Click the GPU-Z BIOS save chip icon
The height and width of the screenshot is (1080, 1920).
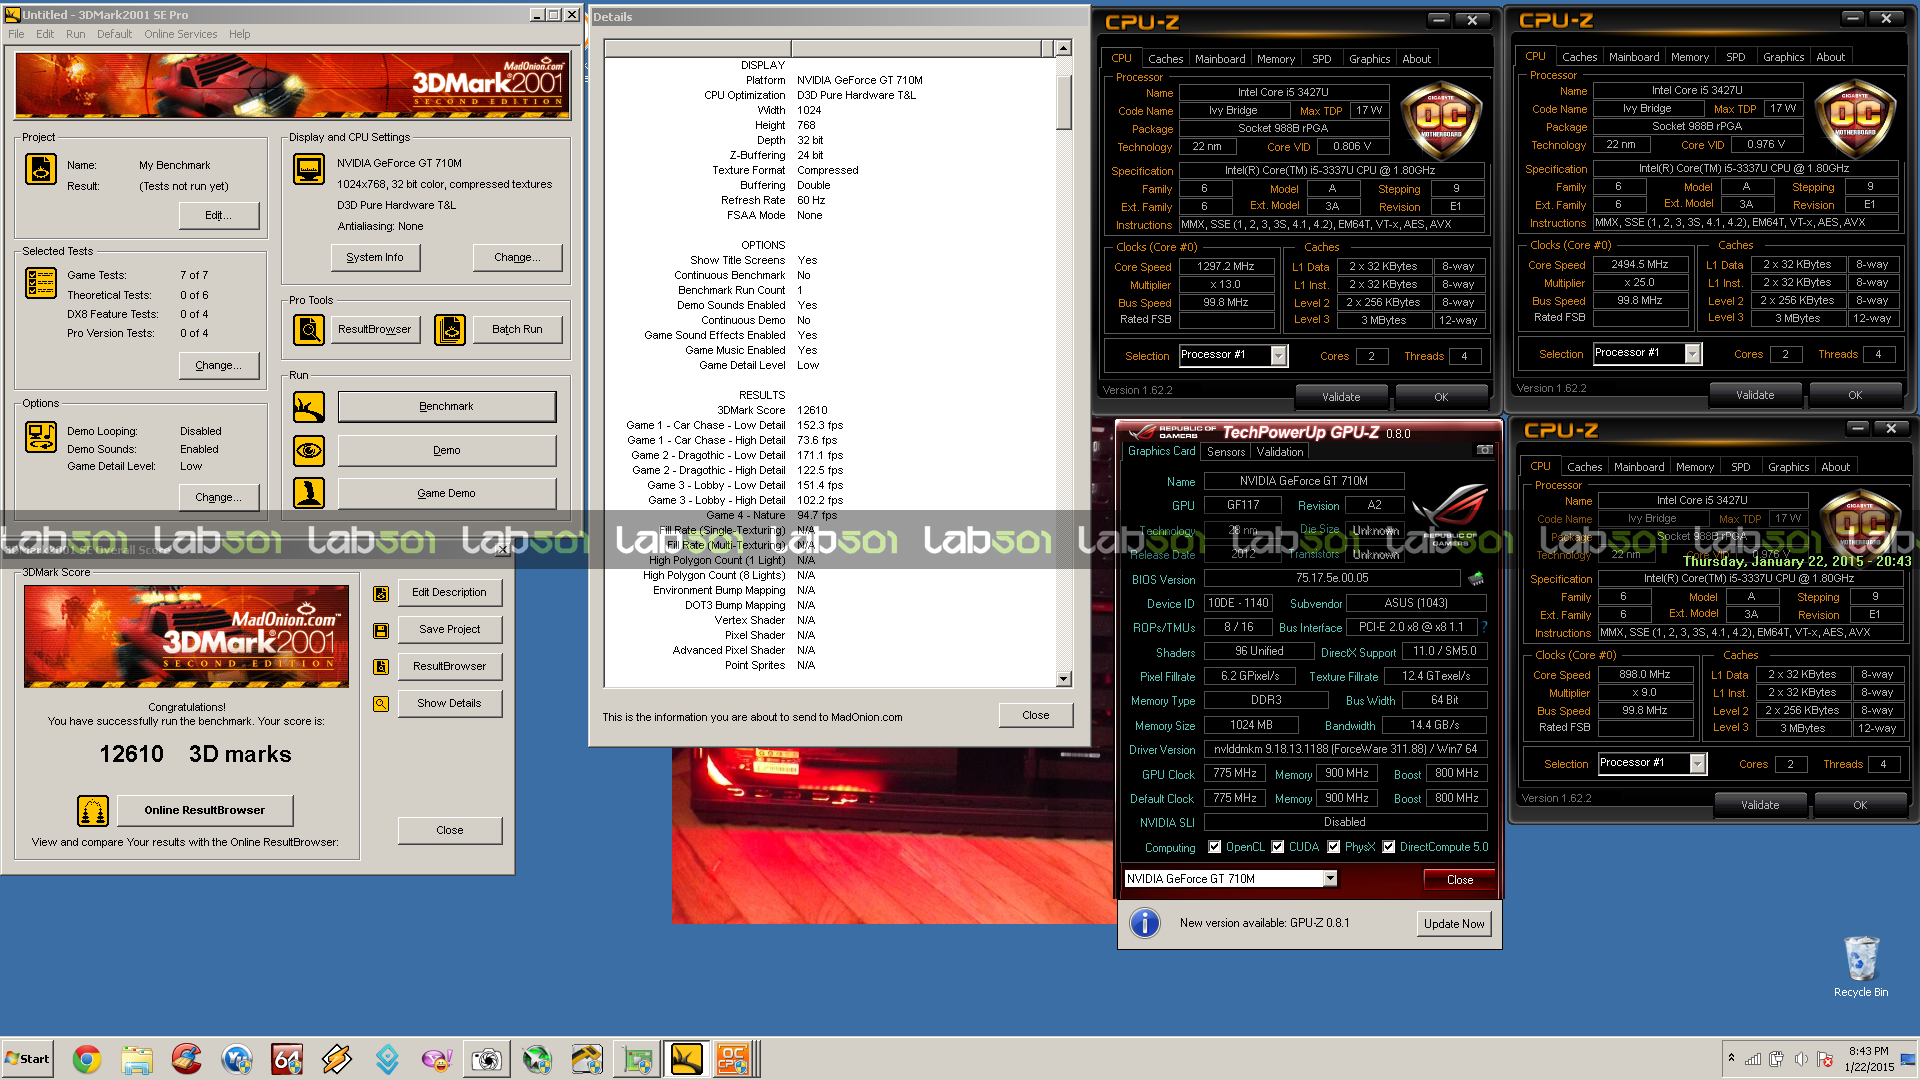1476,578
